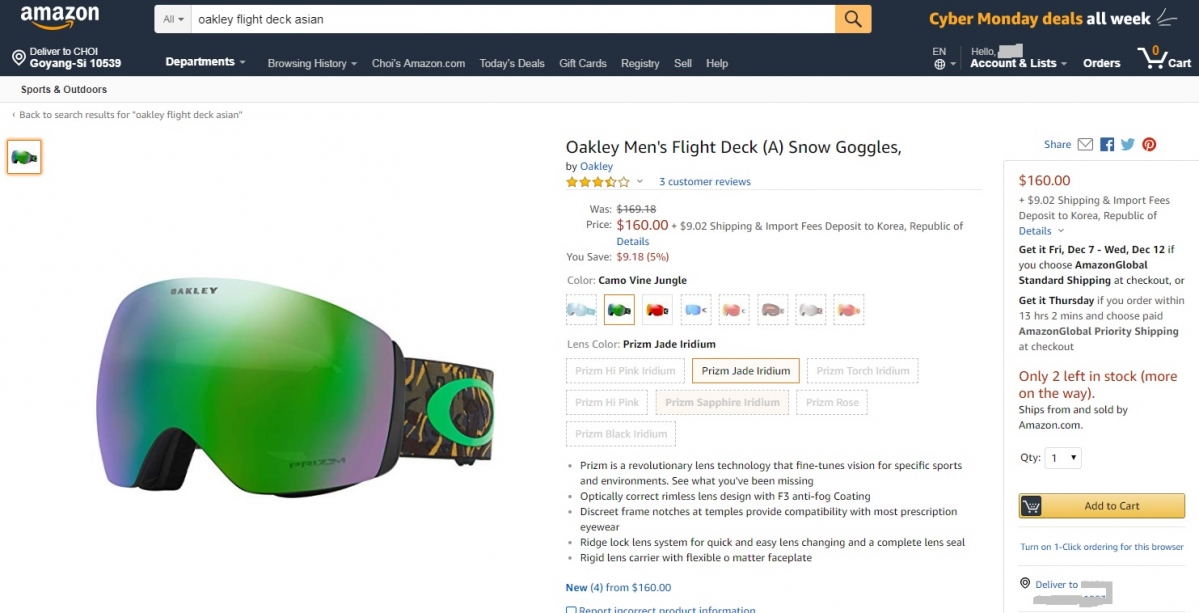Check Report incorrect product information box
Image resolution: width=1199 pixels, height=613 pixels.
pos(570,610)
